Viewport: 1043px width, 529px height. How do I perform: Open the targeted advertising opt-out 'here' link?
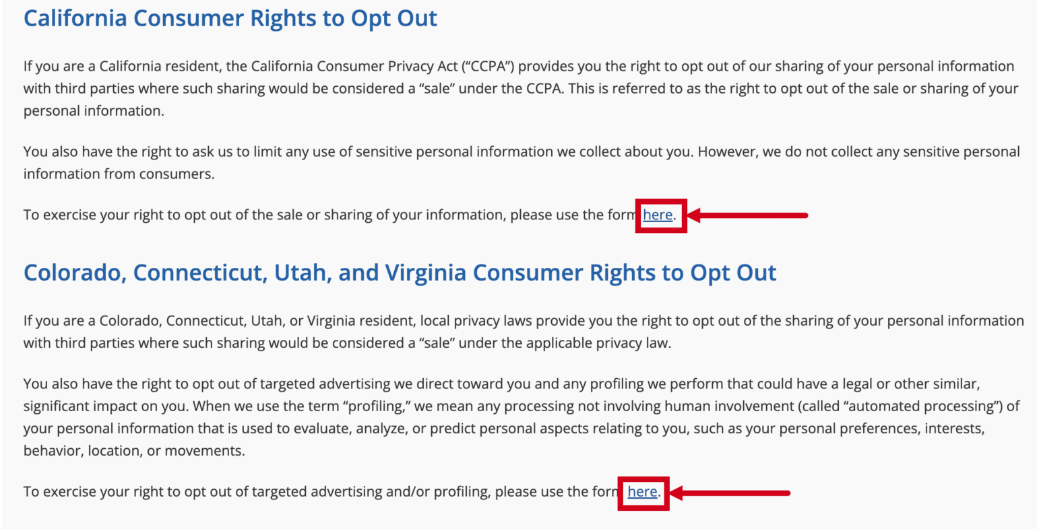coord(642,492)
